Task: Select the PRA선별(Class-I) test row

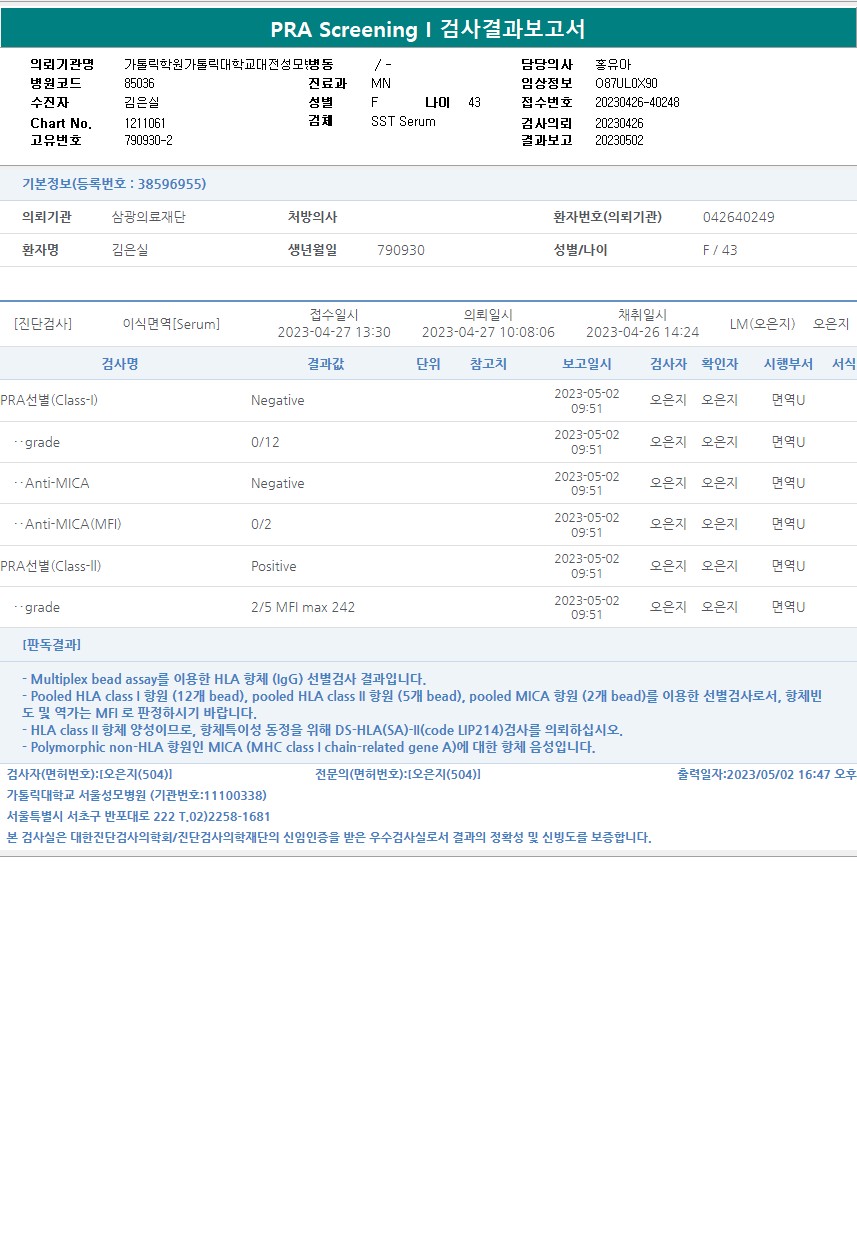Action: pyautogui.click(x=428, y=400)
